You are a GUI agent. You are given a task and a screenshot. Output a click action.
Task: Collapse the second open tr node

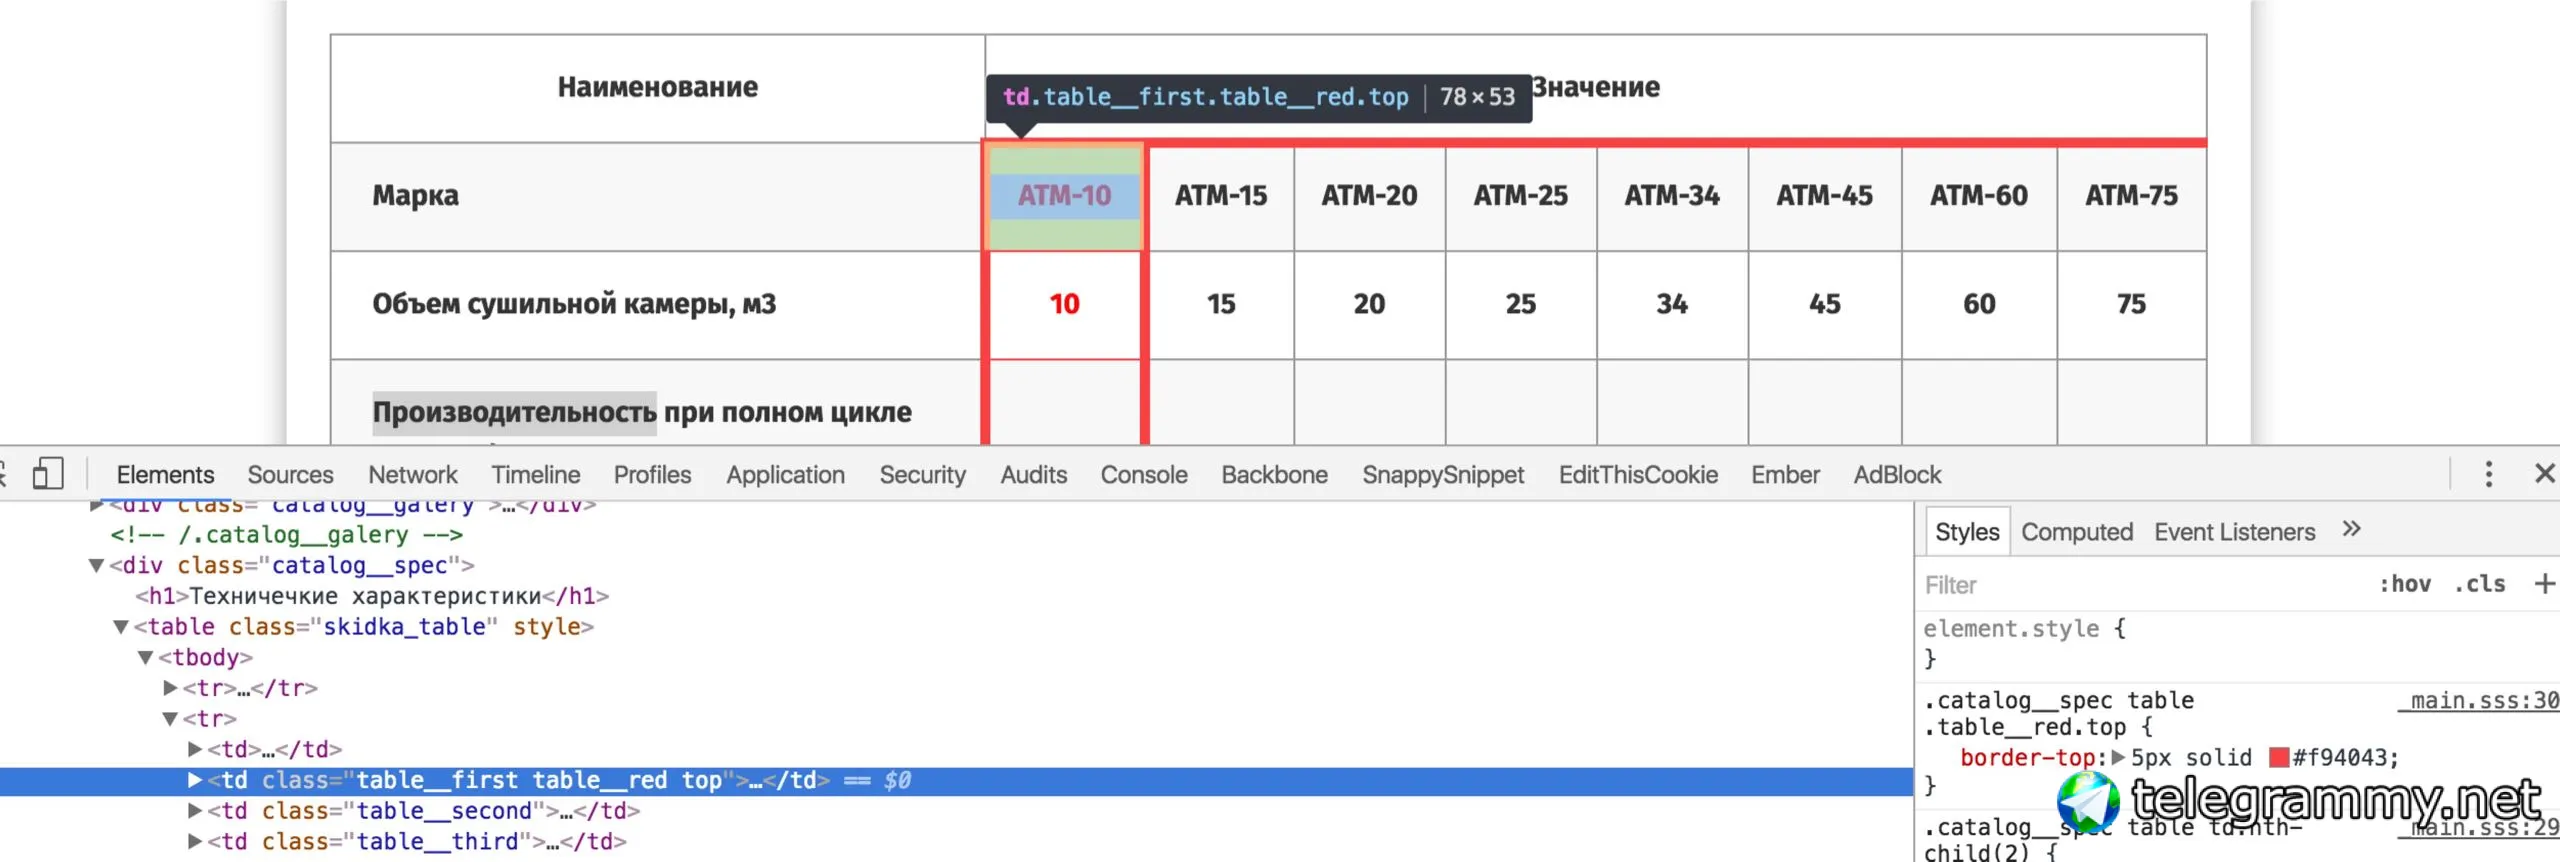click(170, 719)
